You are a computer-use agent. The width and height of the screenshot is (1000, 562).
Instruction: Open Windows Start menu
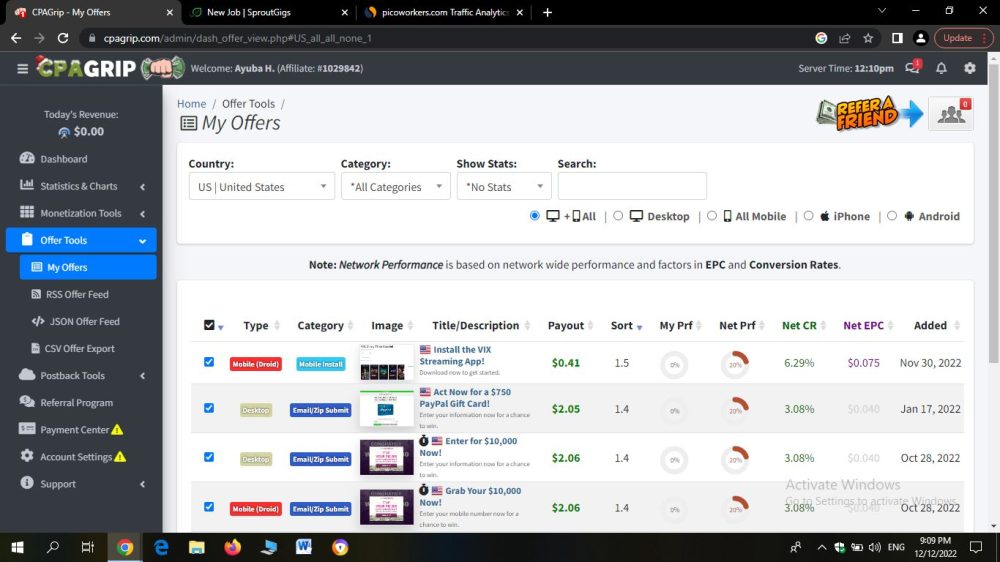point(17,547)
